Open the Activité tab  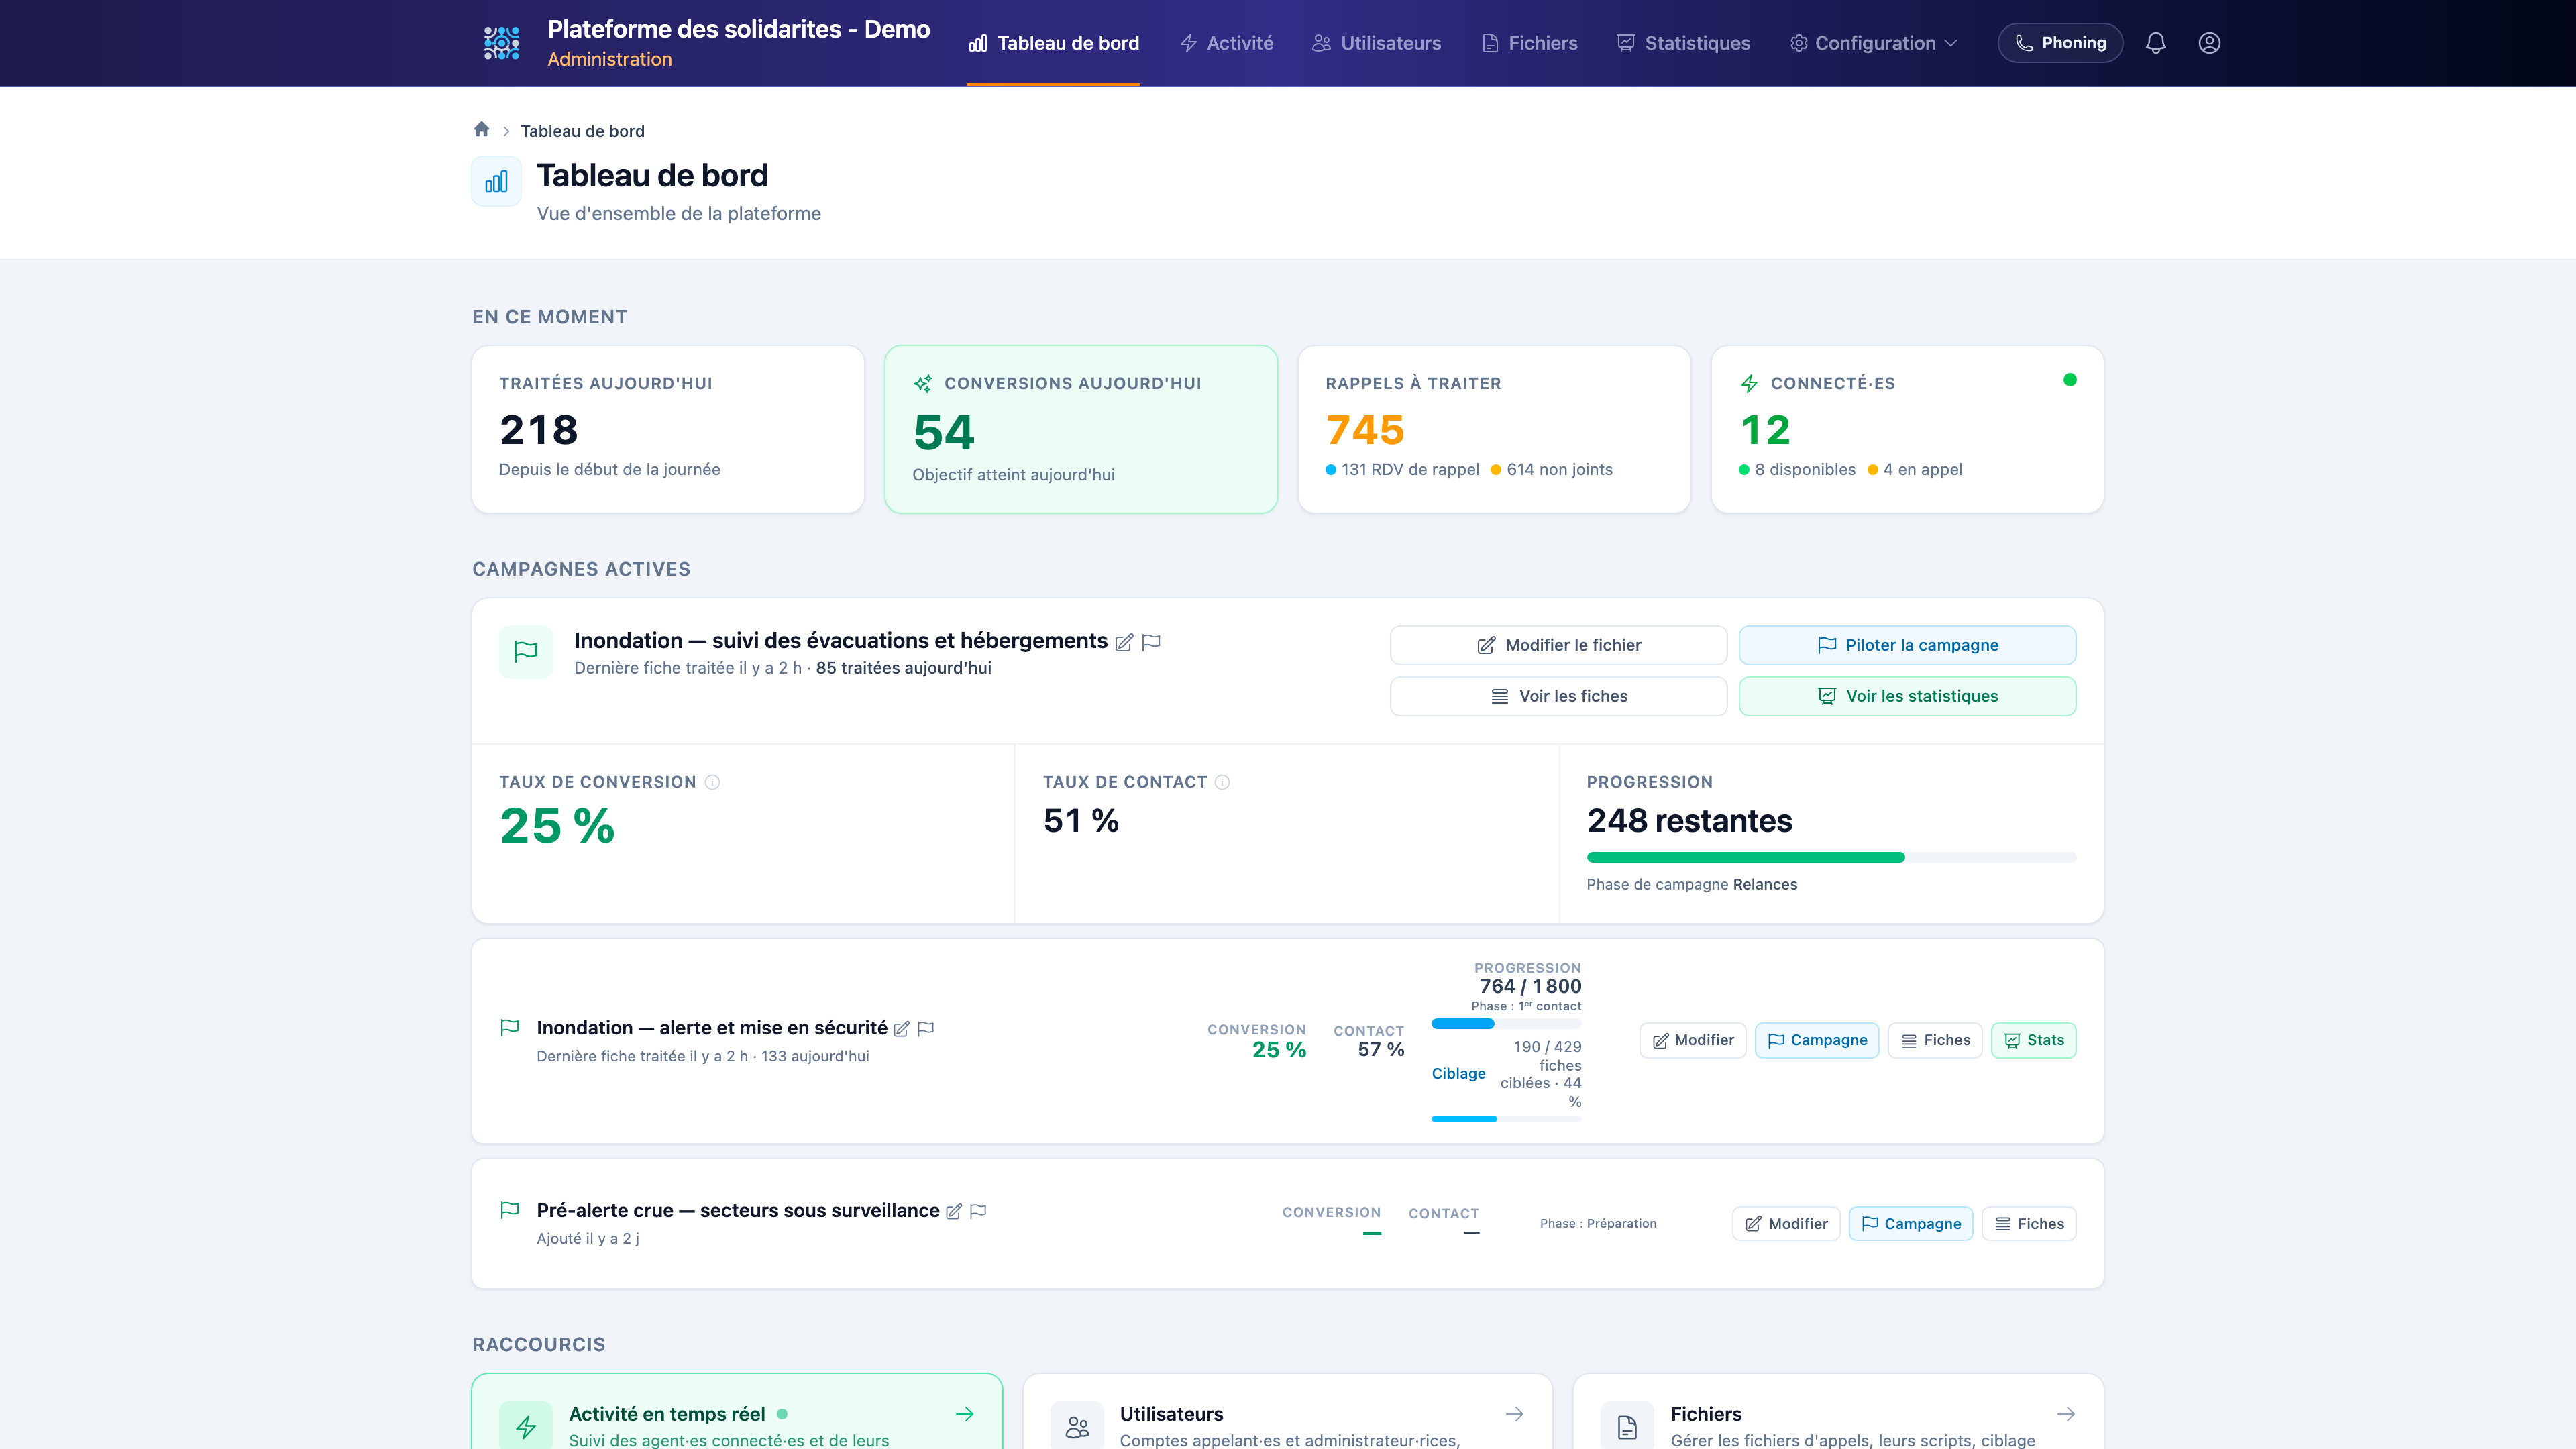pos(1226,43)
